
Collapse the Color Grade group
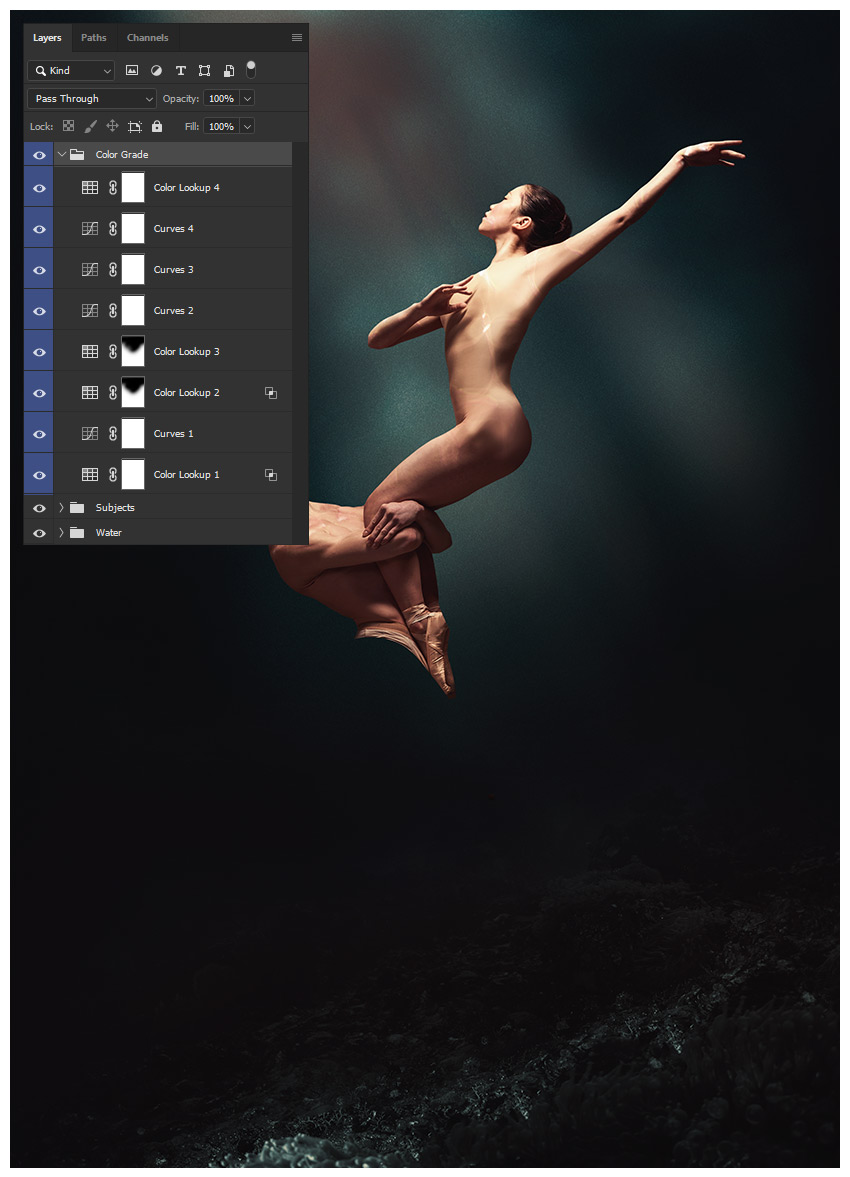coord(62,154)
